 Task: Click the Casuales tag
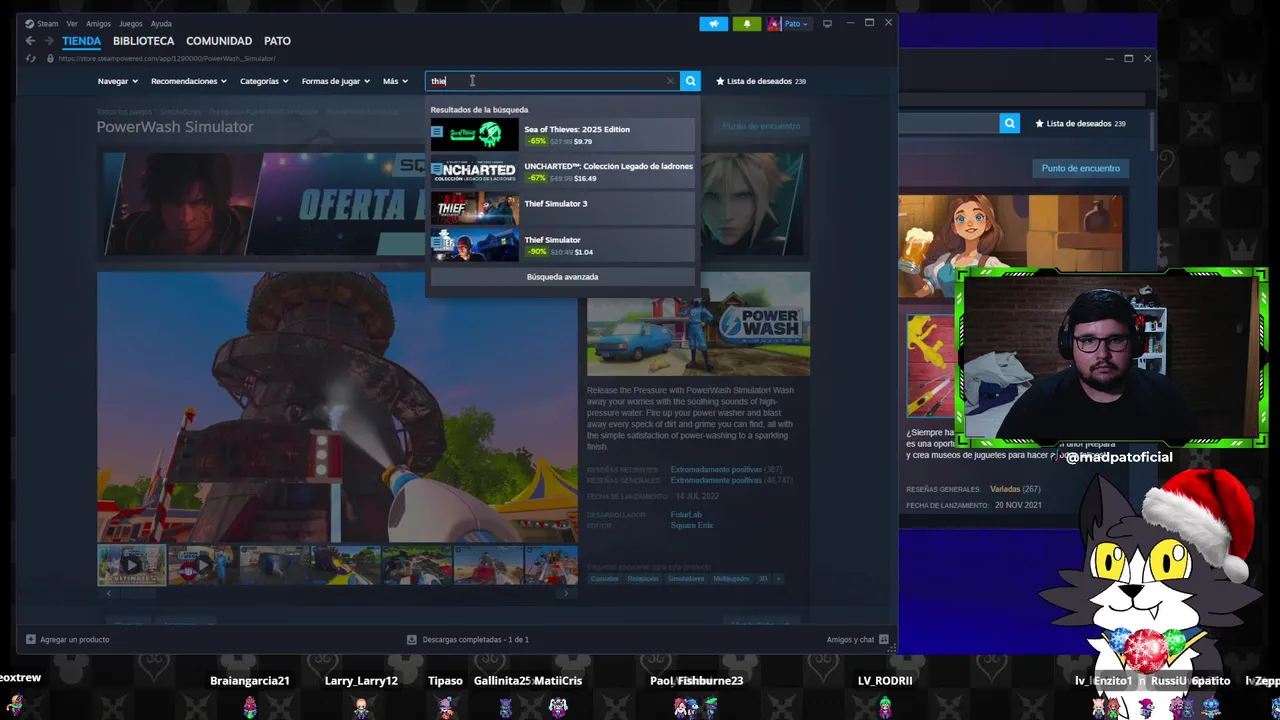(x=604, y=579)
